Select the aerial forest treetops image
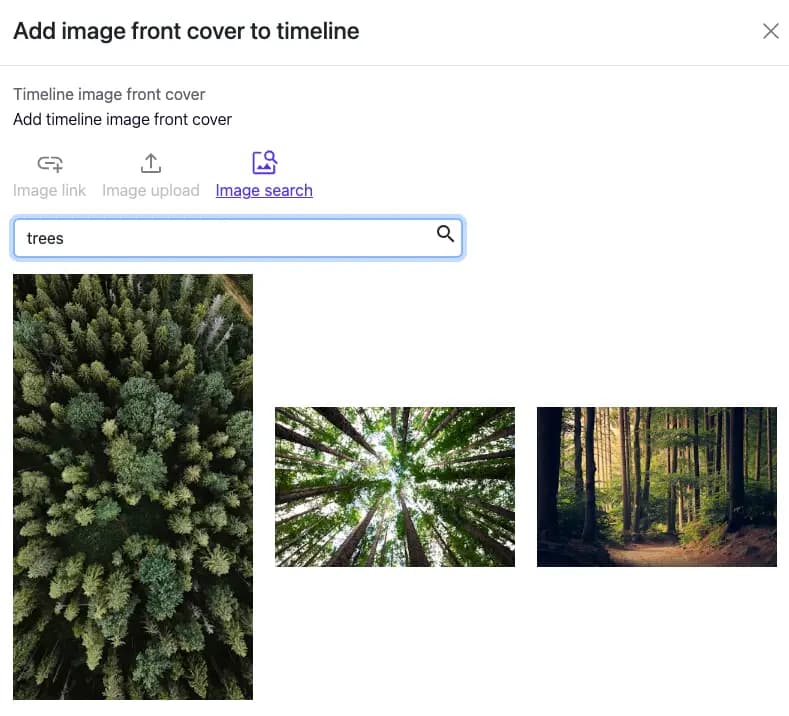The width and height of the screenshot is (789, 716). (x=133, y=487)
